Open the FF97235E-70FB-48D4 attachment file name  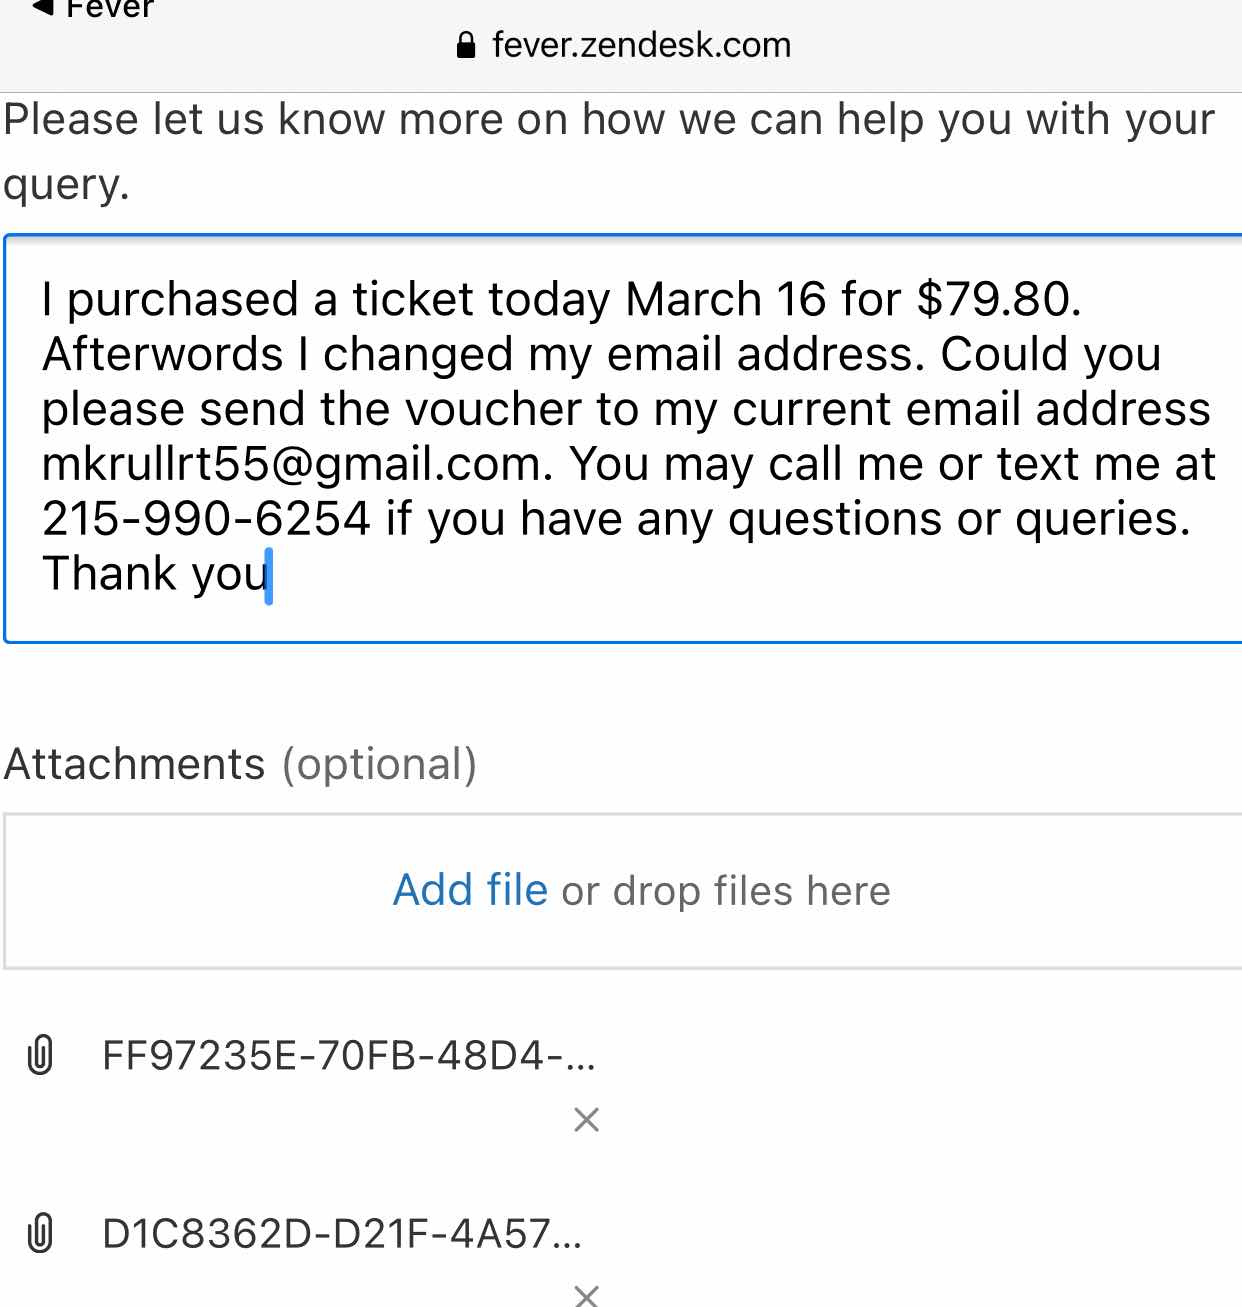pos(349,1055)
